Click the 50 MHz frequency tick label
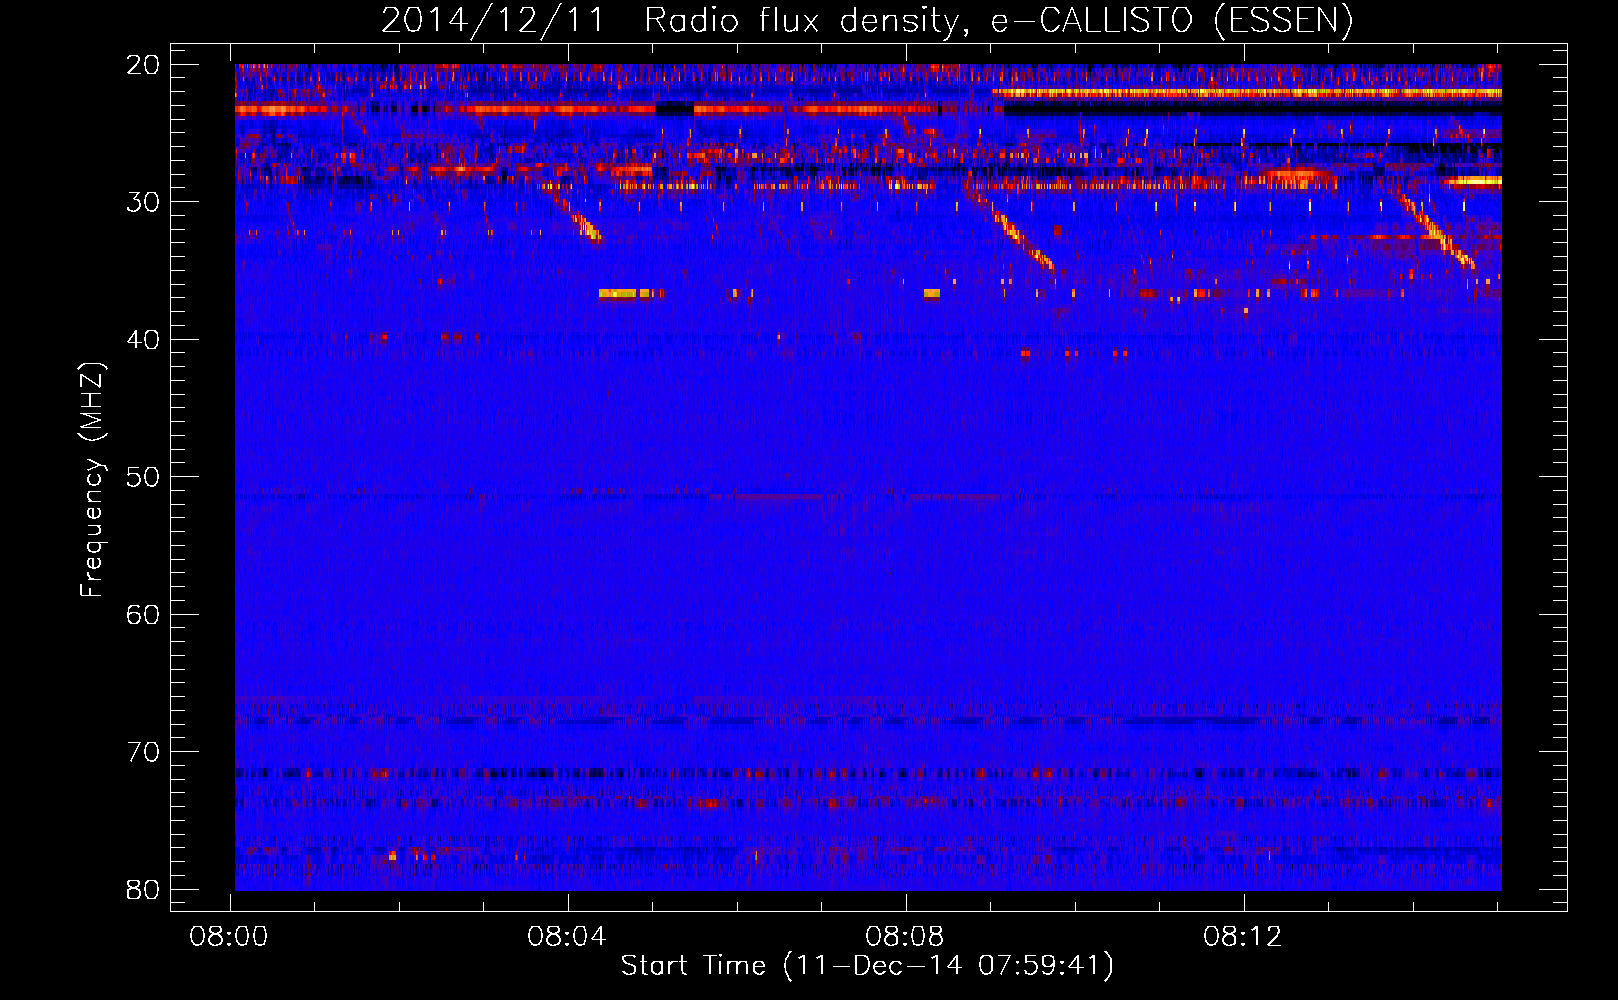The height and width of the screenshot is (1000, 1618). pyautogui.click(x=143, y=477)
